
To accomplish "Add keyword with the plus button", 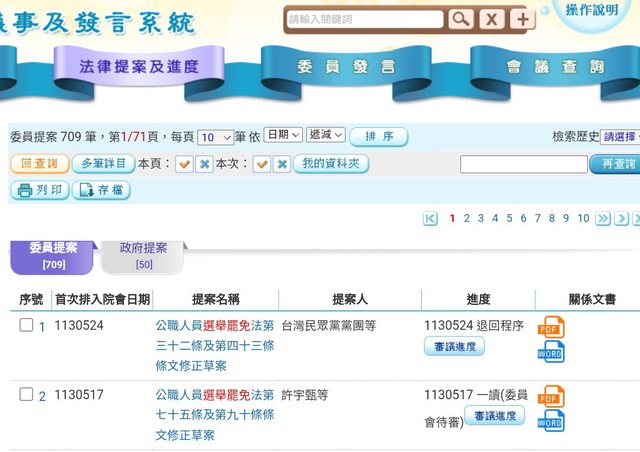I will click(522, 19).
